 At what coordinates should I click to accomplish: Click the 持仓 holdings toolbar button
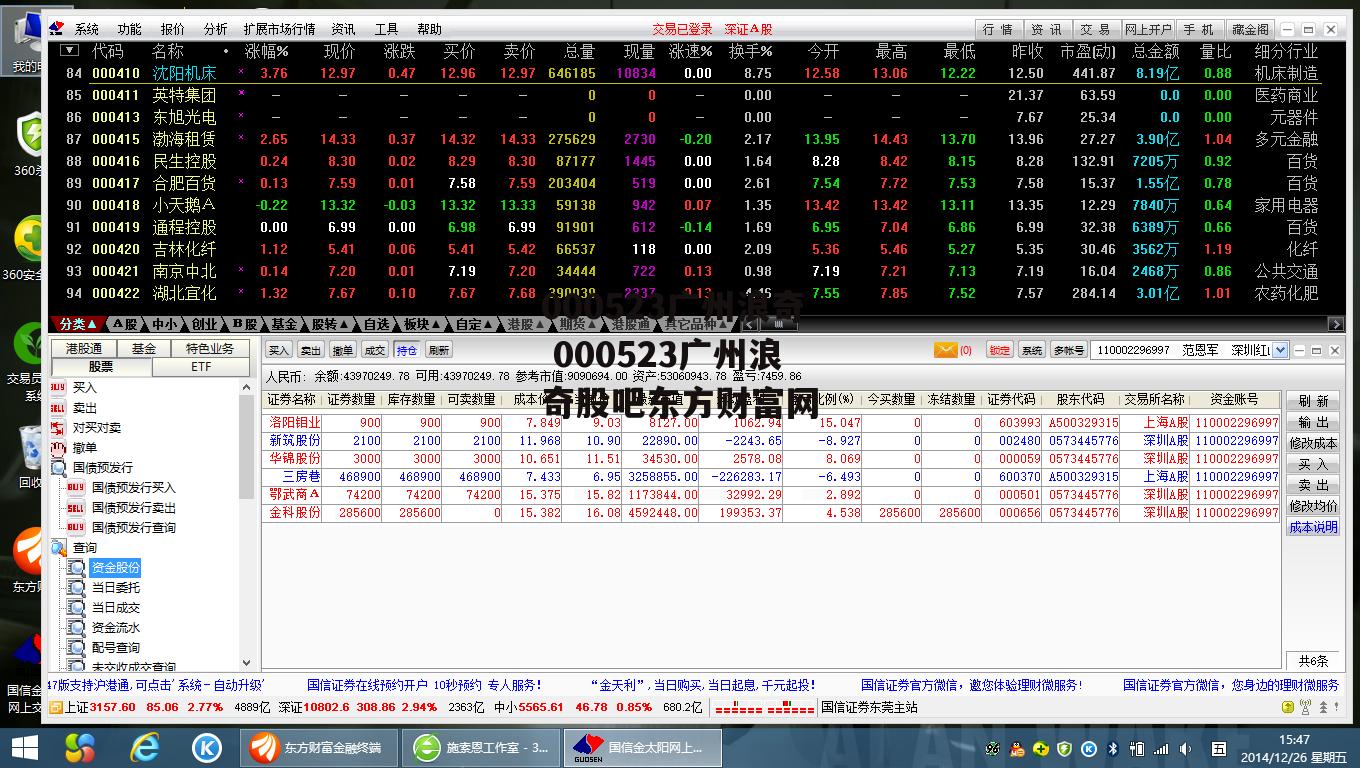pos(407,350)
